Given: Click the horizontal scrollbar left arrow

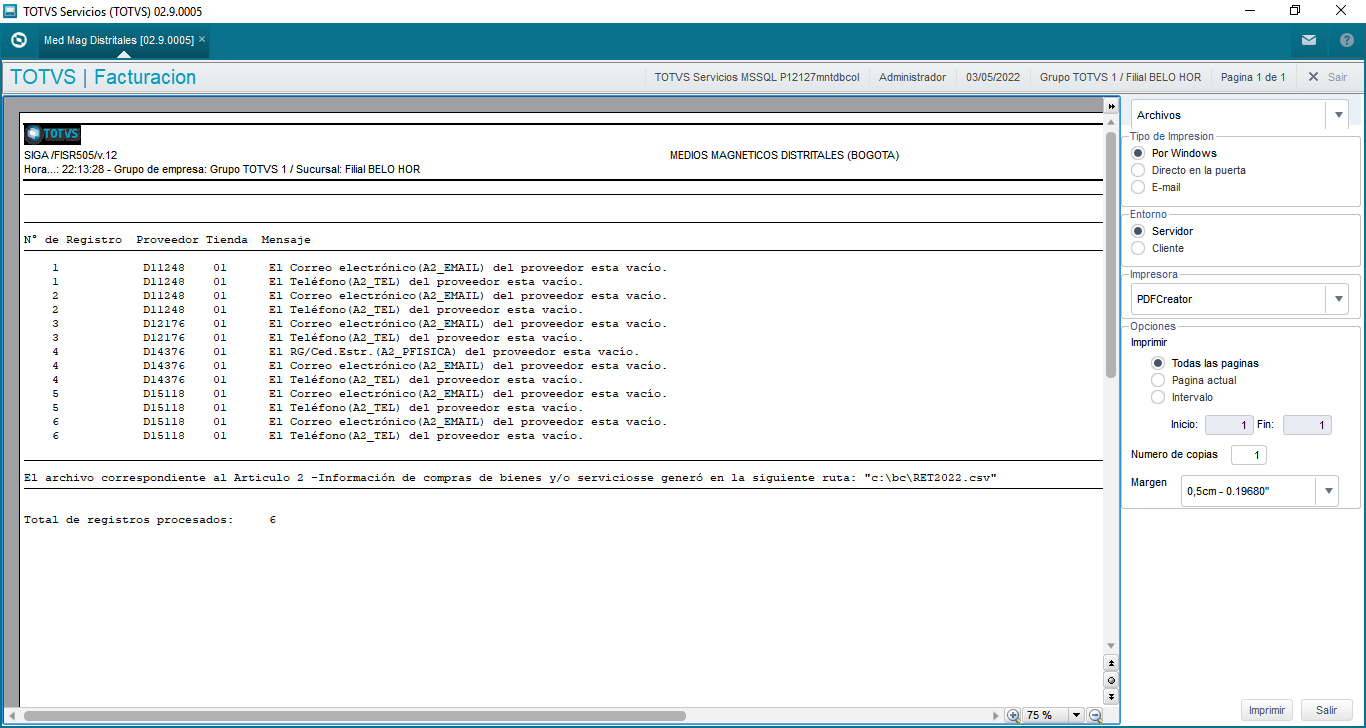Looking at the screenshot, I should pyautogui.click(x=13, y=716).
